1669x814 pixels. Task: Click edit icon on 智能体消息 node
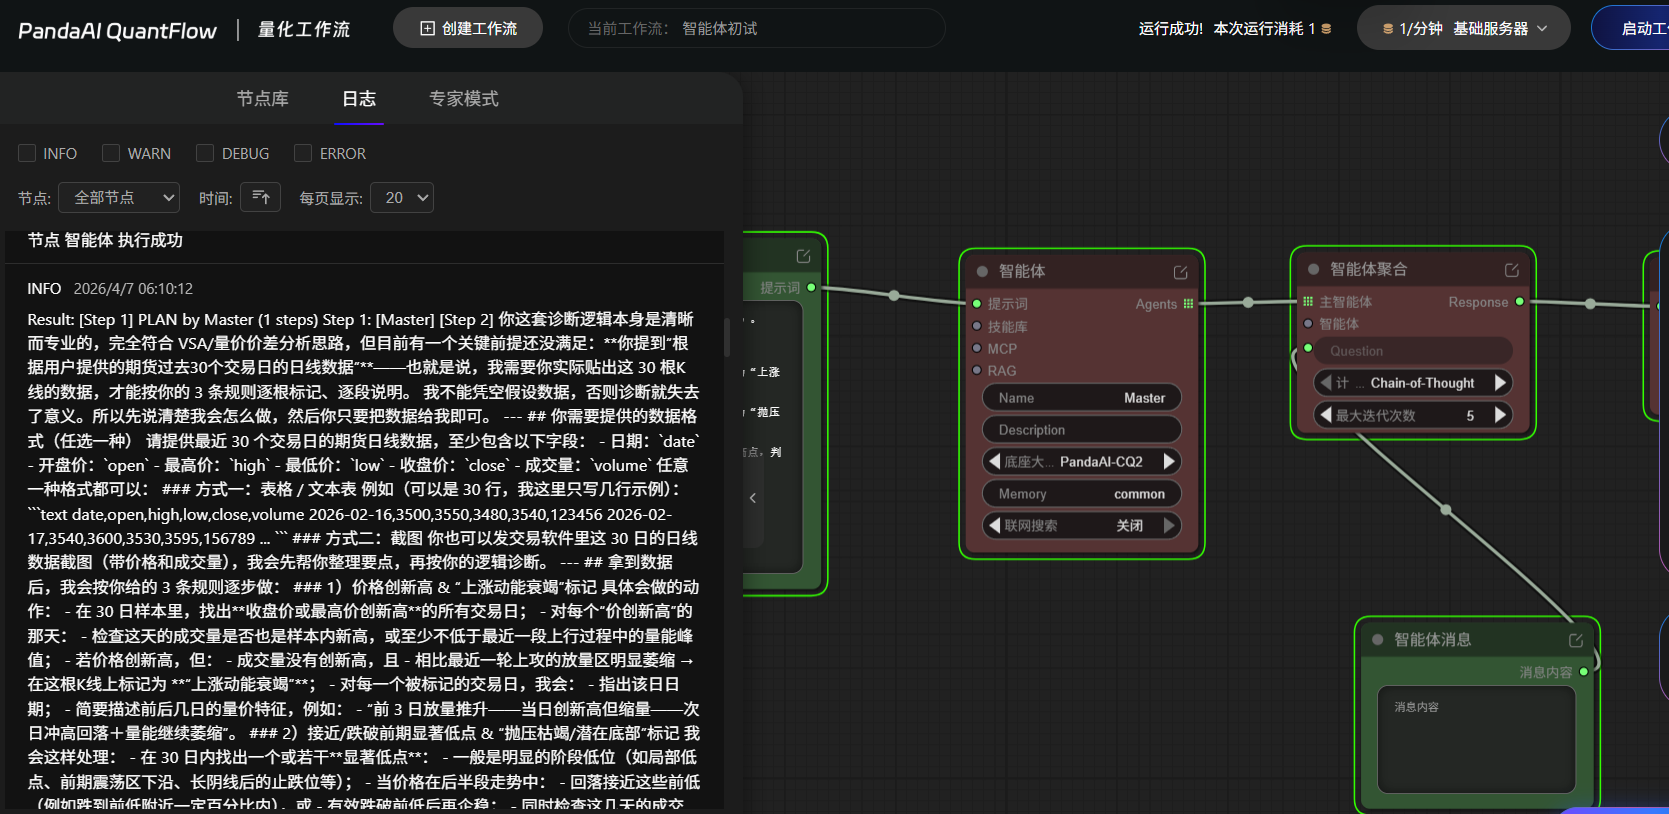point(1576,640)
